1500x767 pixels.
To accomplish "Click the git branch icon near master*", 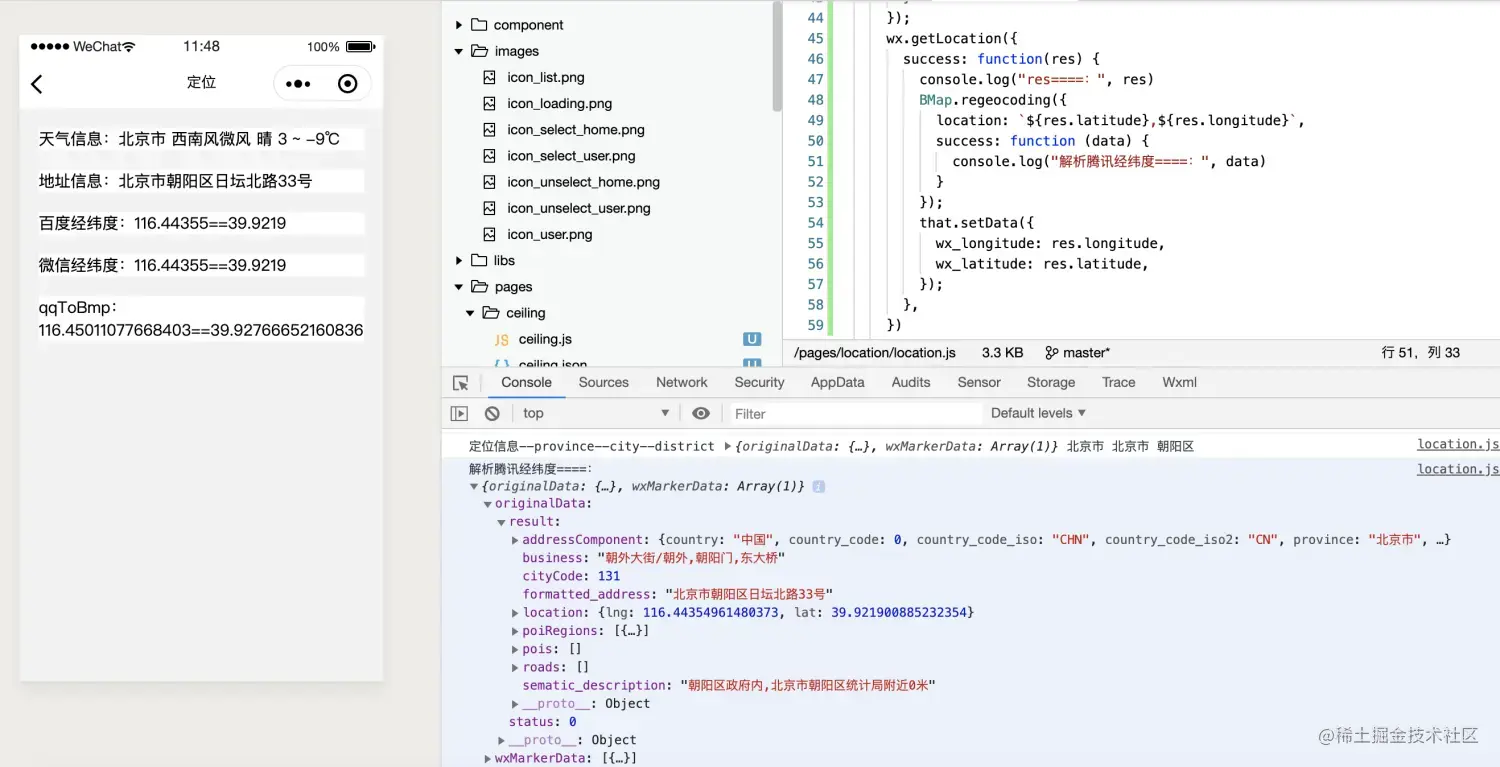I will tap(1051, 353).
